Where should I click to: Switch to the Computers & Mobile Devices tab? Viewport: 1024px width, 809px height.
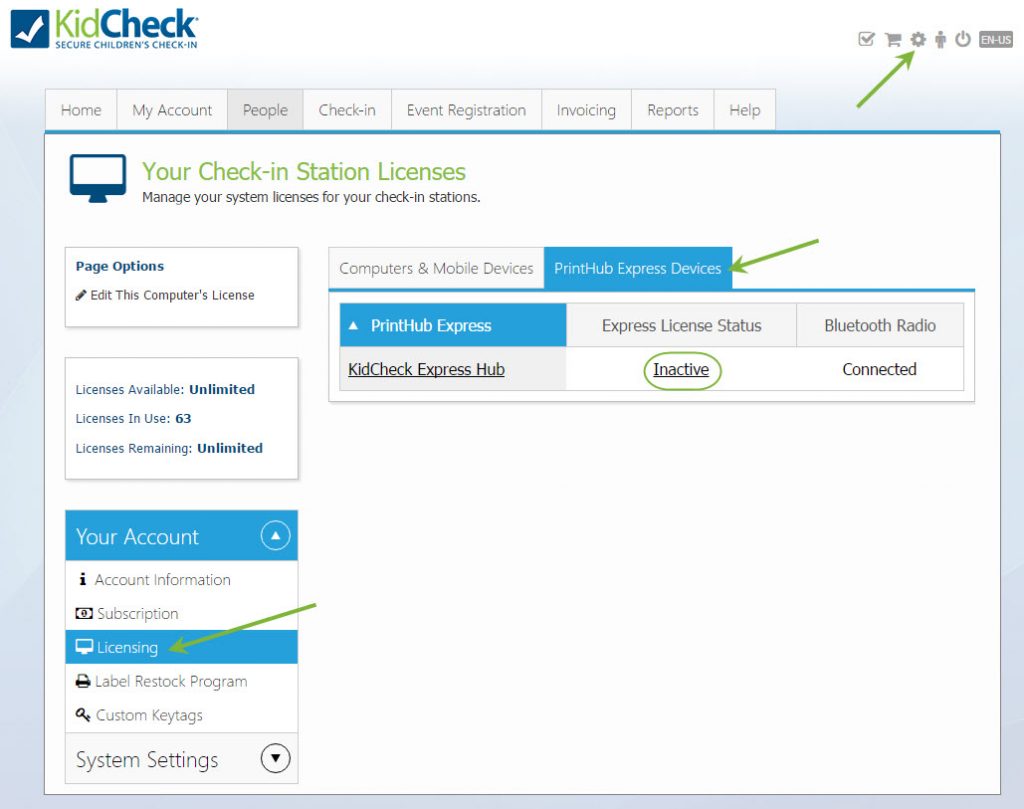[x=435, y=268]
